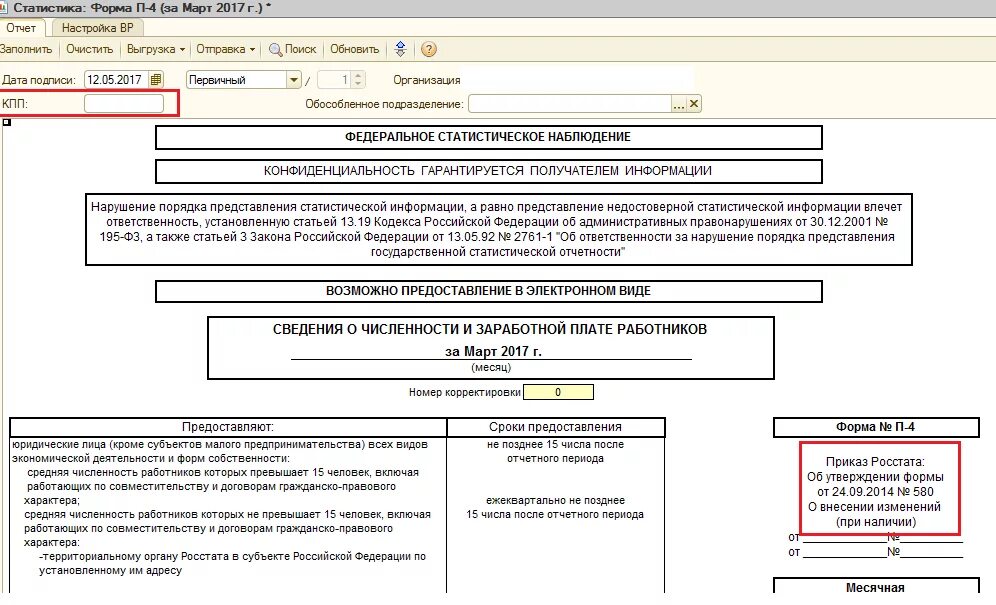
Task: Click 'СВЕДЕНИЯ О ЧИСЛЕННОСТИ И ЗАРАБОТНОЙ ПЛАТЕ РАБОТНИКОВ' title
Action: tap(490, 329)
